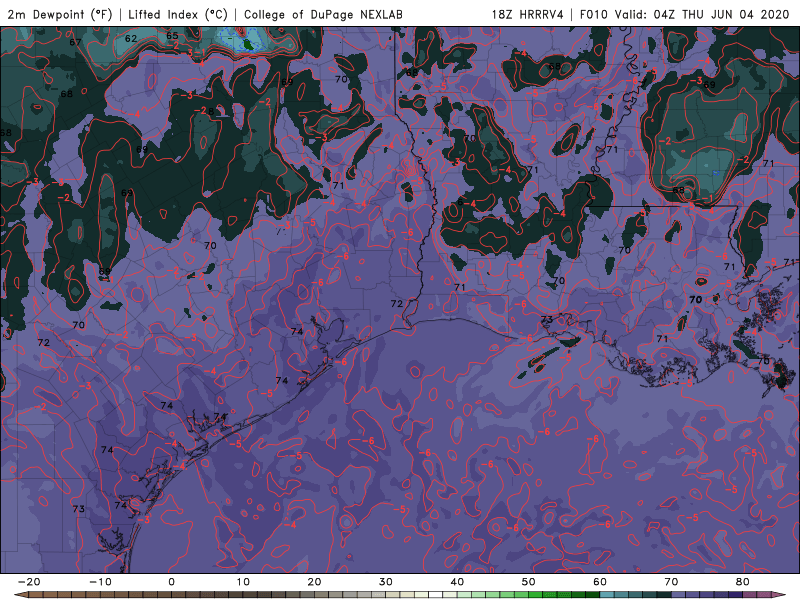Click the 67 dewpoint value on the map
800x600 pixels.
tap(76, 42)
